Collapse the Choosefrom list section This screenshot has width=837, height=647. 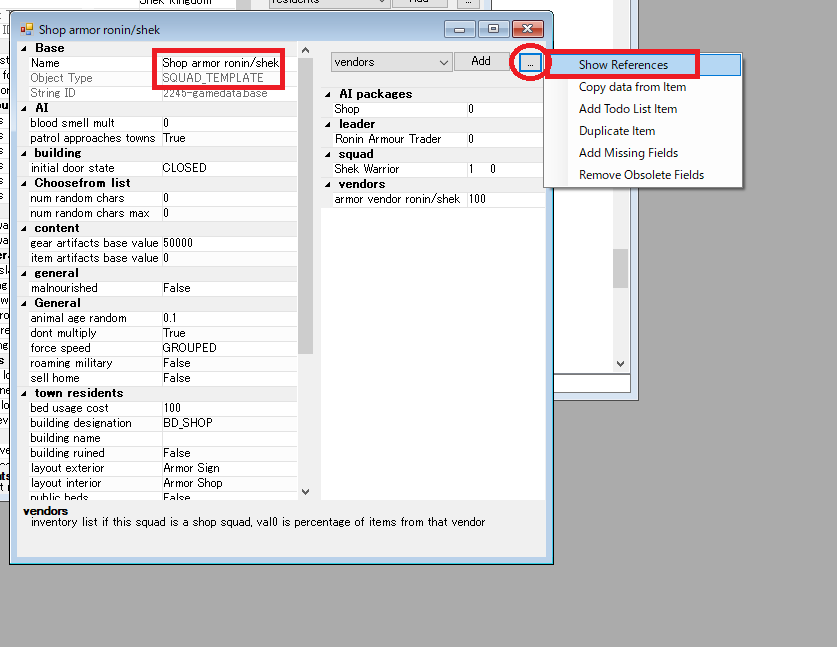click(x=24, y=183)
